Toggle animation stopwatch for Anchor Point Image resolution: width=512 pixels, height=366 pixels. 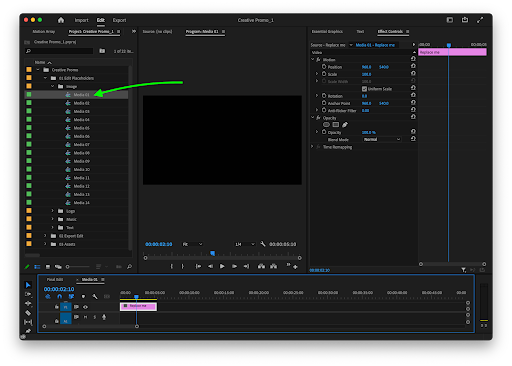tap(324, 103)
